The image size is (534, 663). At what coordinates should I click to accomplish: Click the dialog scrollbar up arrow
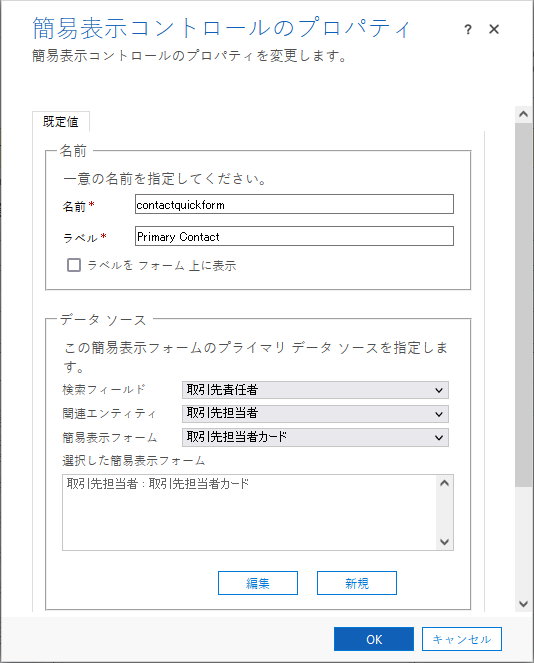523,114
